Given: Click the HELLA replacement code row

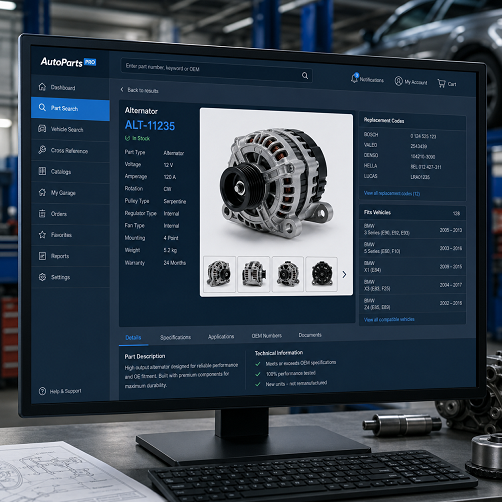Looking at the screenshot, I should click(412, 166).
